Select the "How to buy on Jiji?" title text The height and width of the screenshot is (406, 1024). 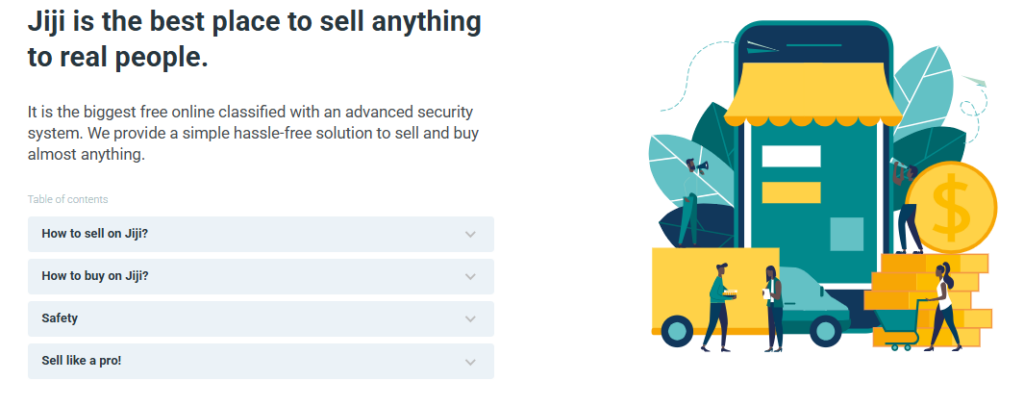[95, 275]
